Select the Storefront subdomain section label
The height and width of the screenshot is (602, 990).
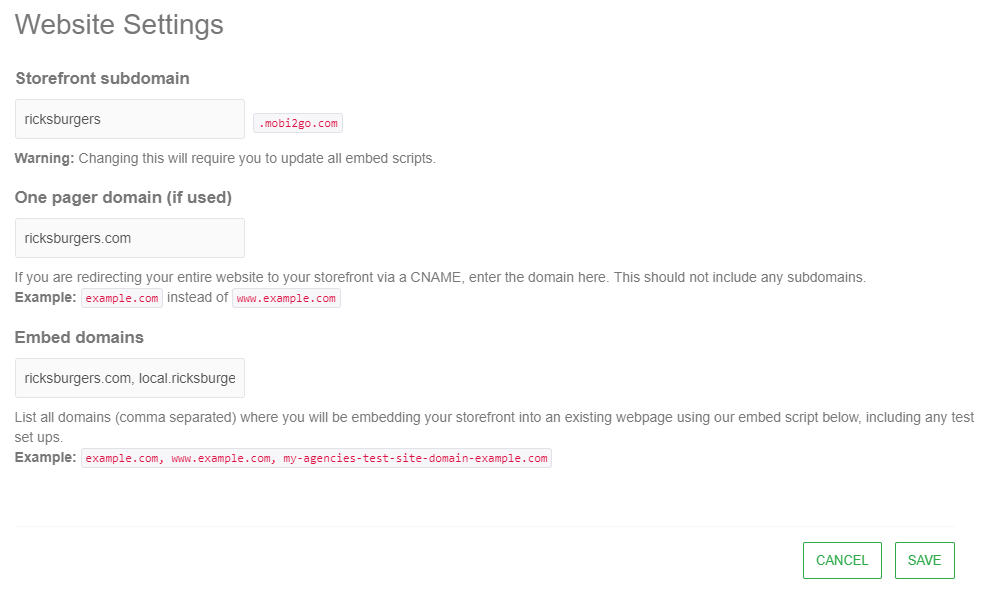coord(102,78)
